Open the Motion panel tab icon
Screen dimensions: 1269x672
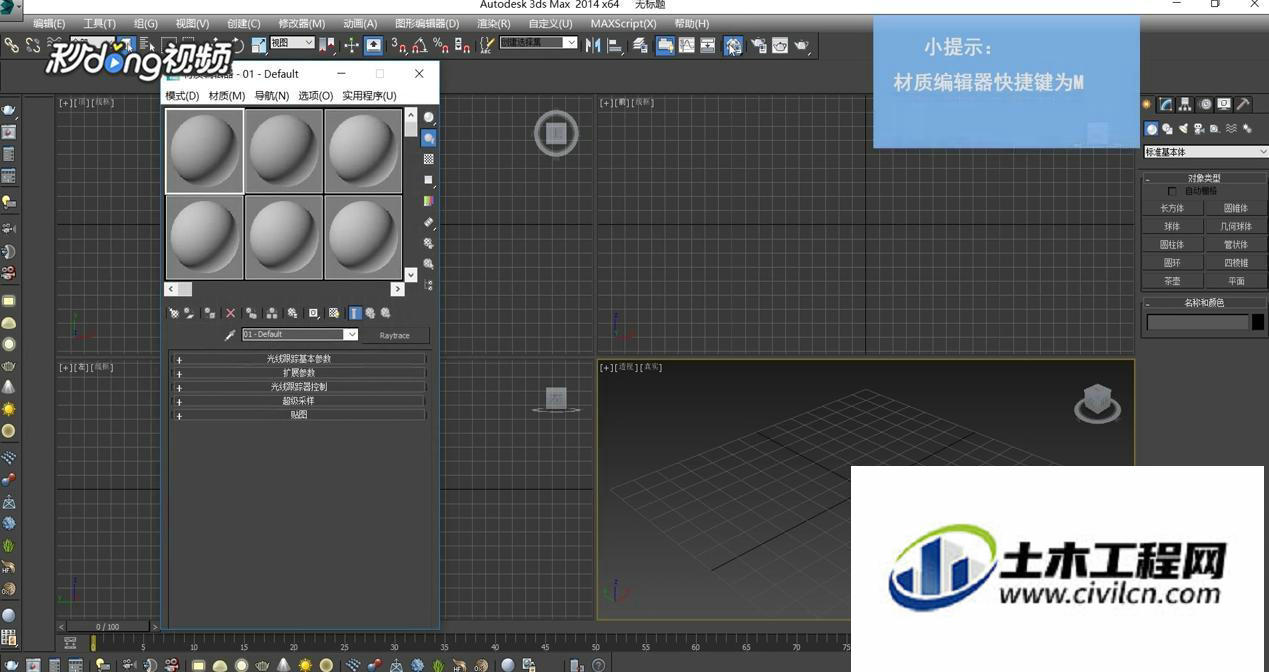(1205, 104)
